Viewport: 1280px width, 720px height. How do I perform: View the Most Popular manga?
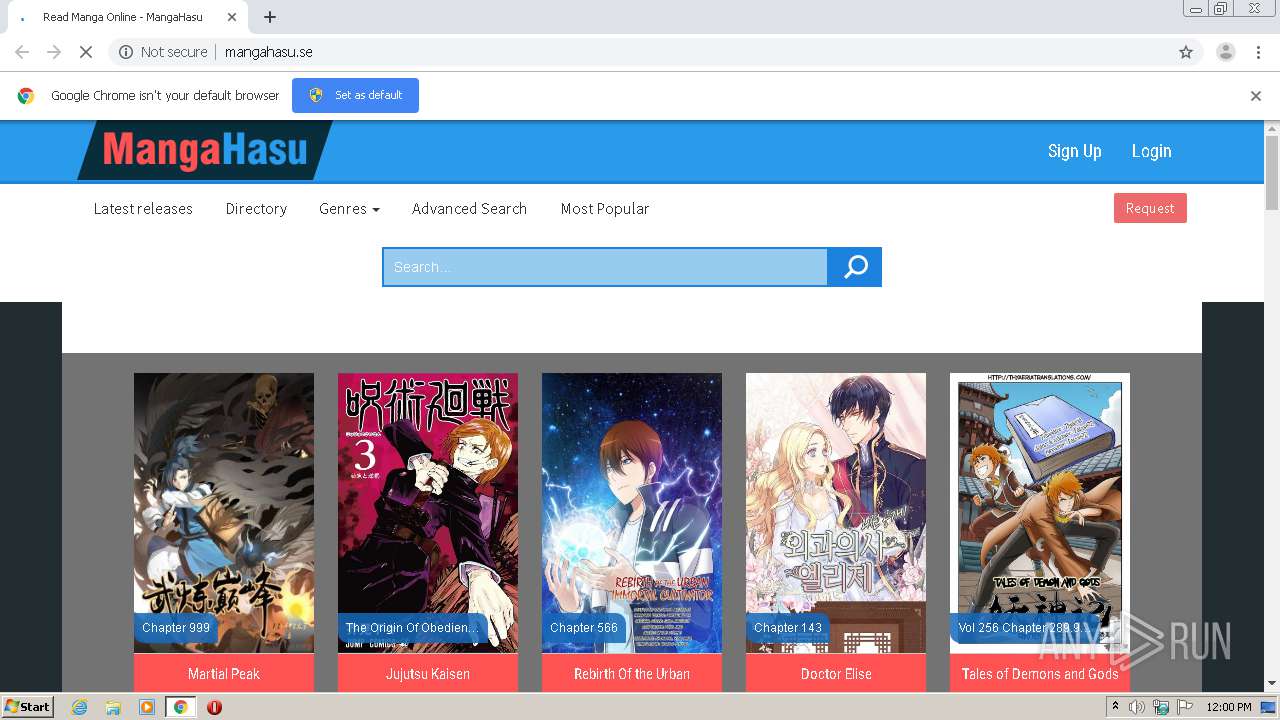coord(605,209)
